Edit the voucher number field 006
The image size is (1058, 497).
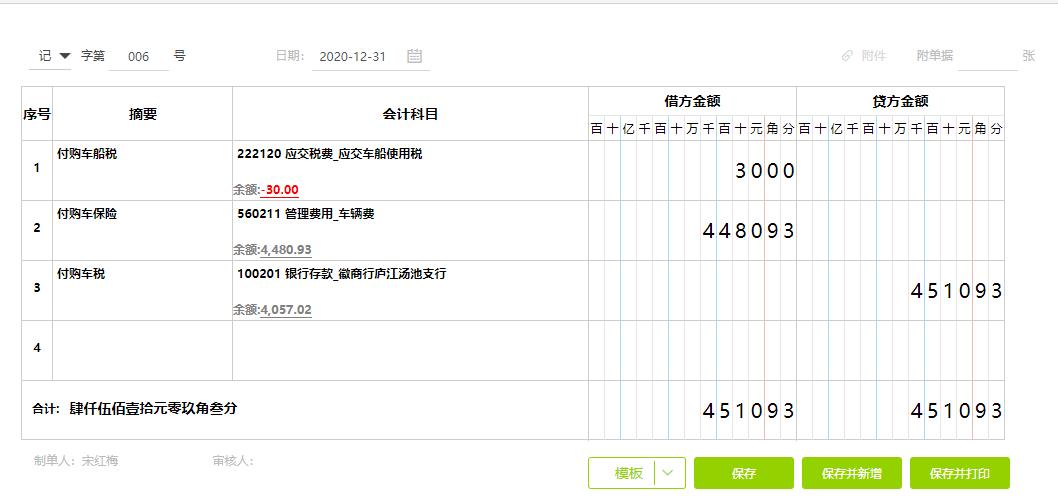[x=139, y=57]
